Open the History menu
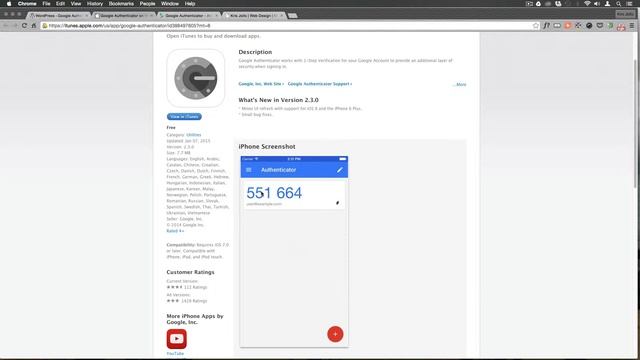This screenshot has width=640, height=360. coord(95,4)
